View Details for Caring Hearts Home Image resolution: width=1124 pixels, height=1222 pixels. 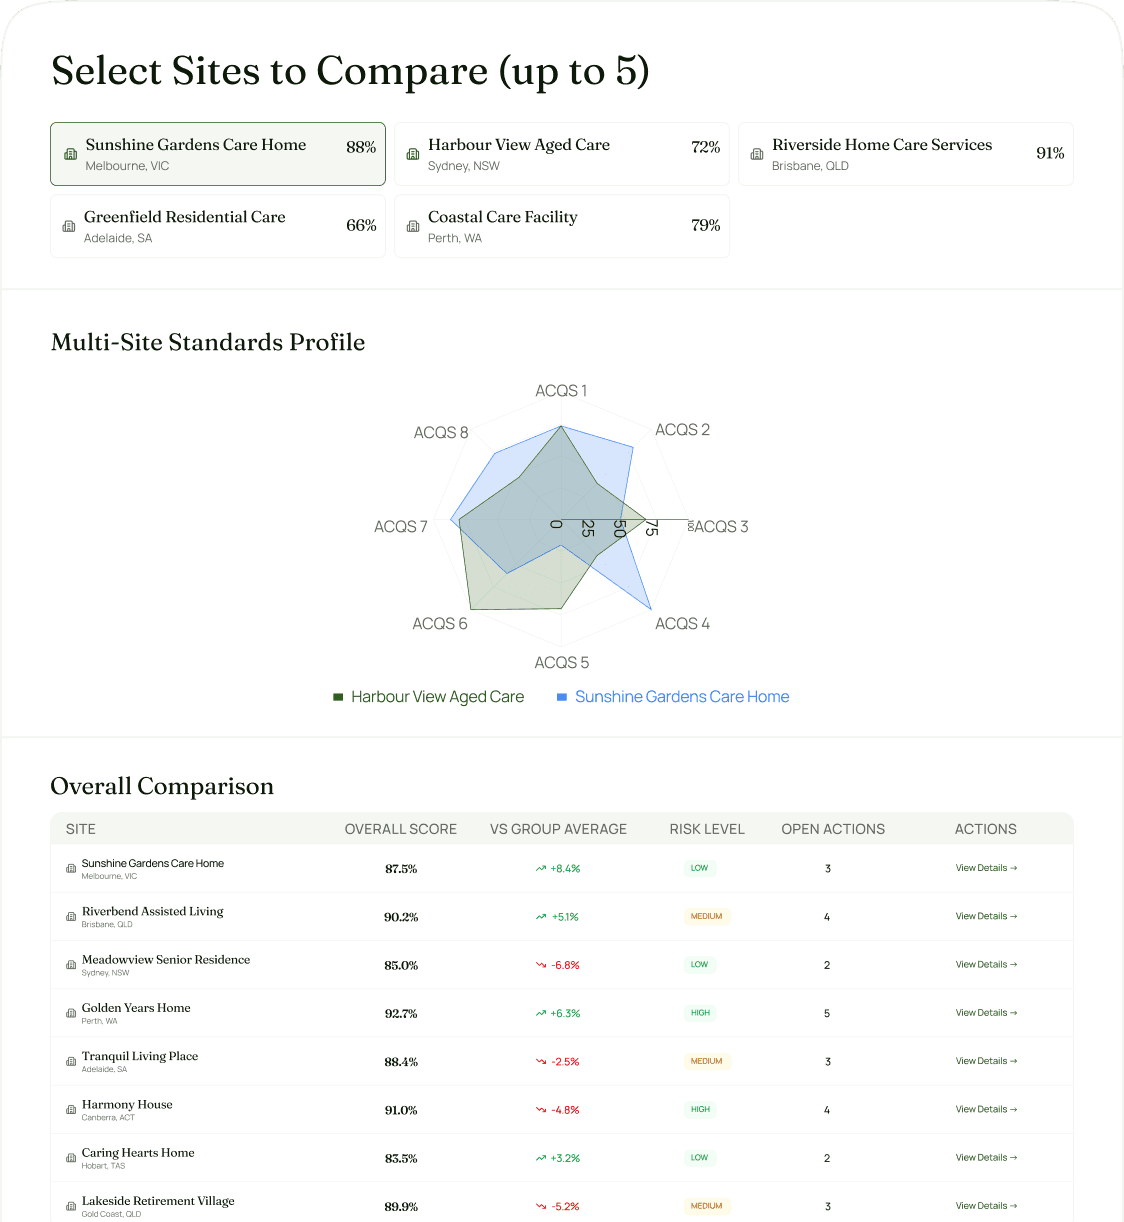pos(986,1157)
